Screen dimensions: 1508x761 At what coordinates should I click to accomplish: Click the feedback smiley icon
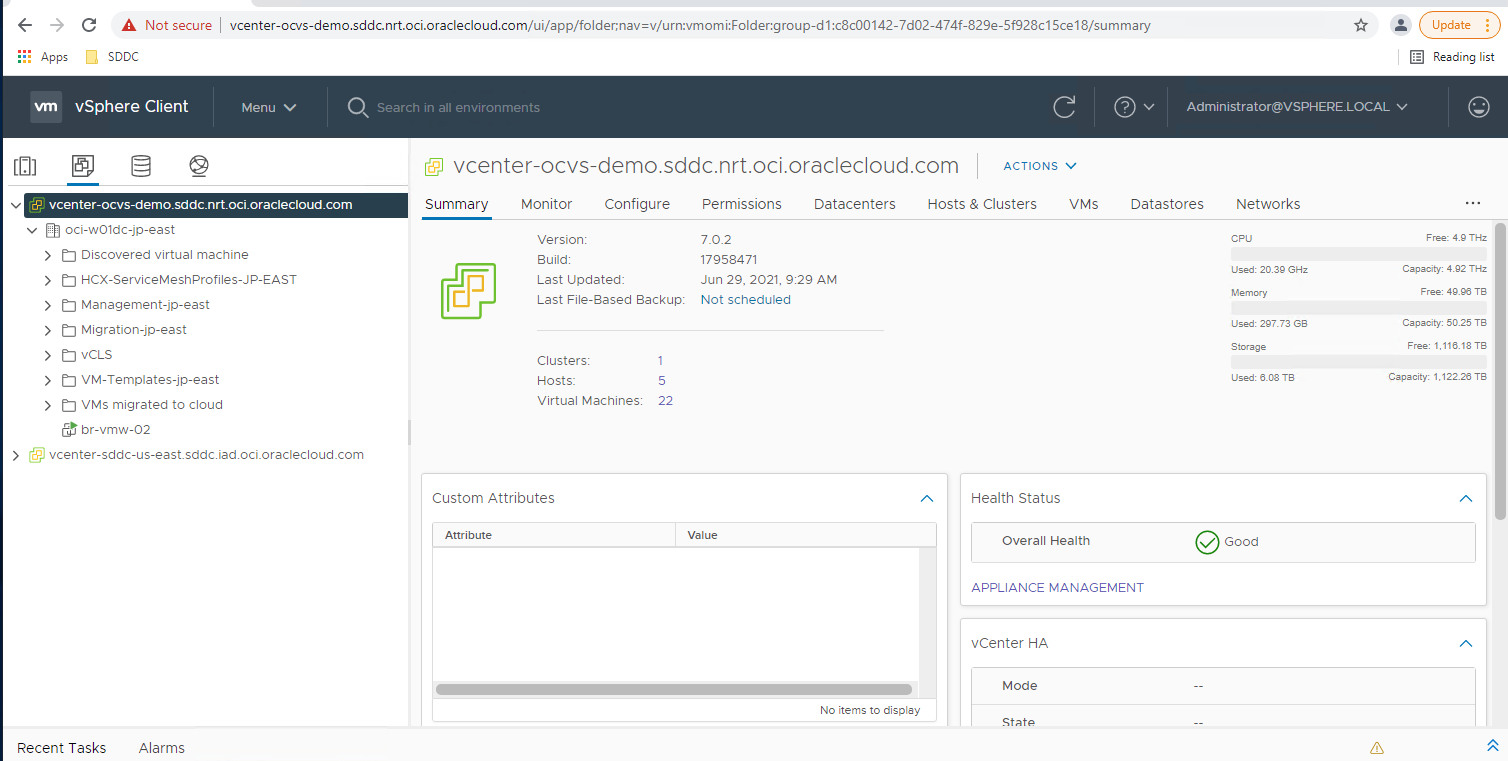(x=1478, y=106)
